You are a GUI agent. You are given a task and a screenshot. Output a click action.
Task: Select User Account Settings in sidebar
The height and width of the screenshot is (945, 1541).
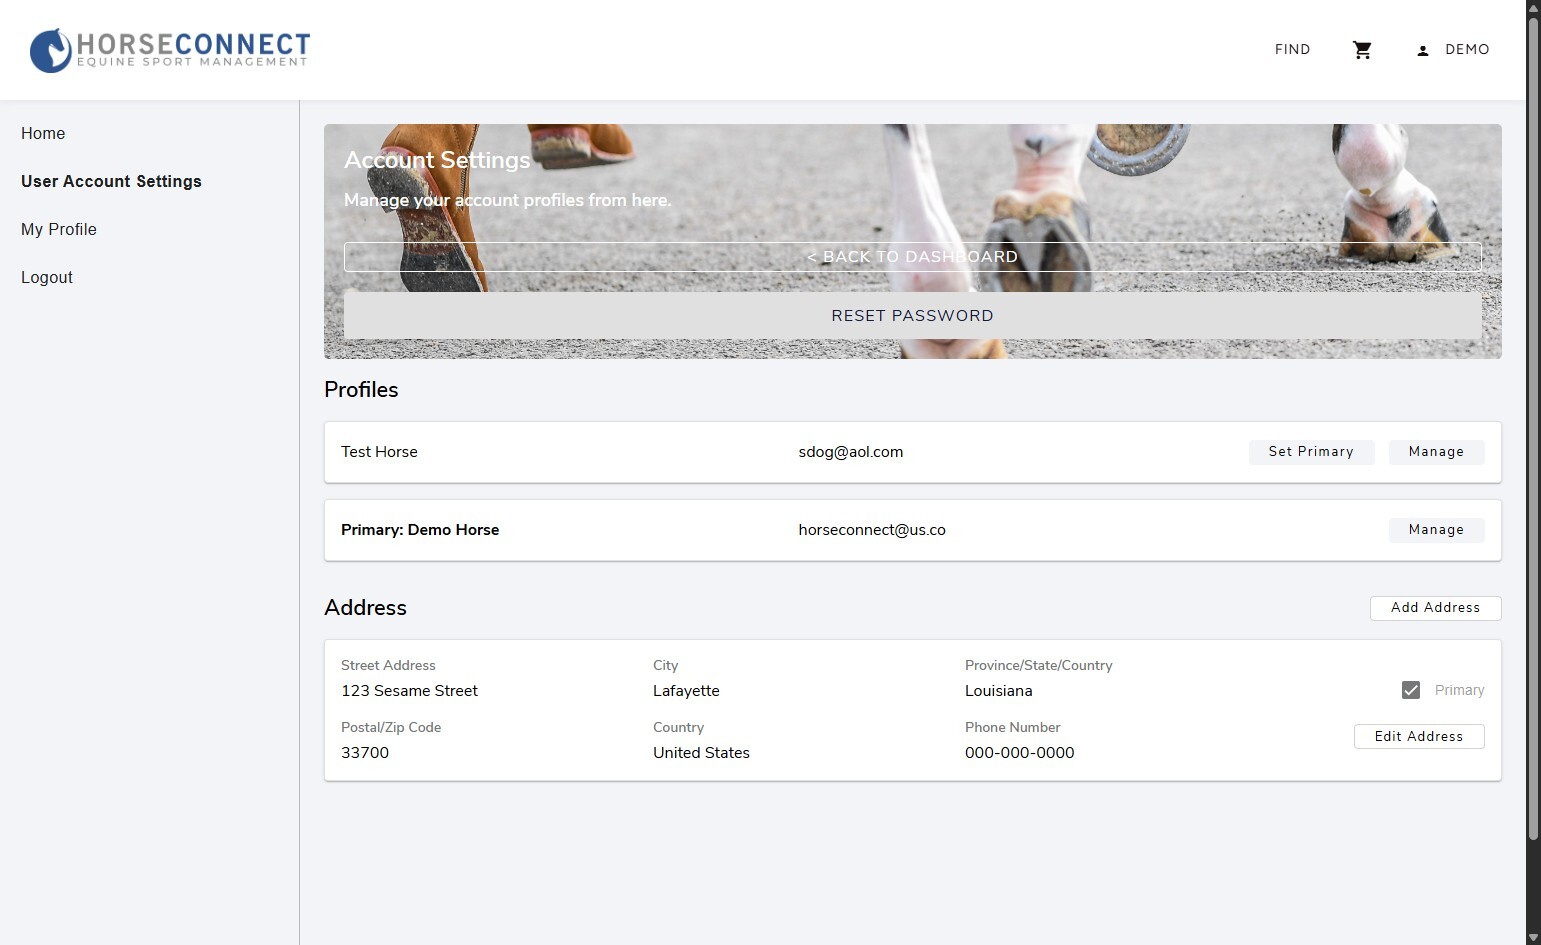point(111,182)
